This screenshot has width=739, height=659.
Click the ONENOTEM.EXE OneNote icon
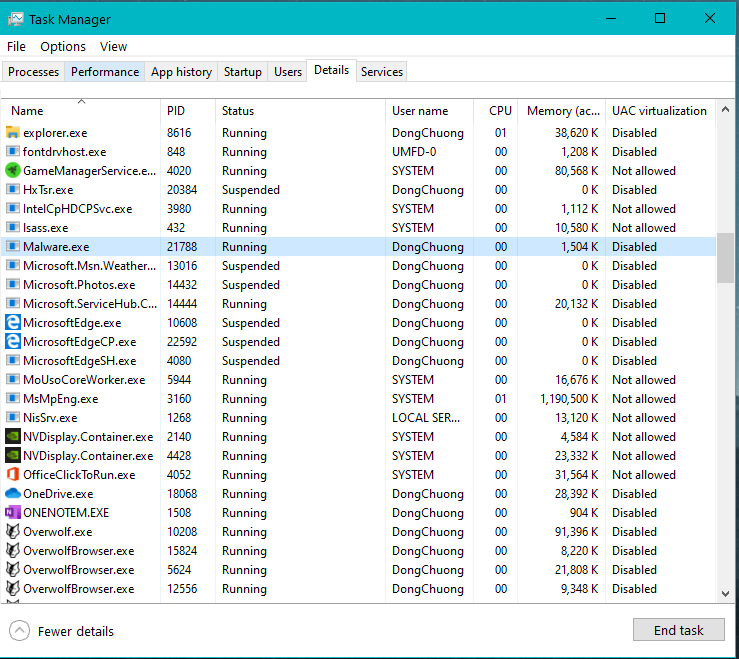13,512
